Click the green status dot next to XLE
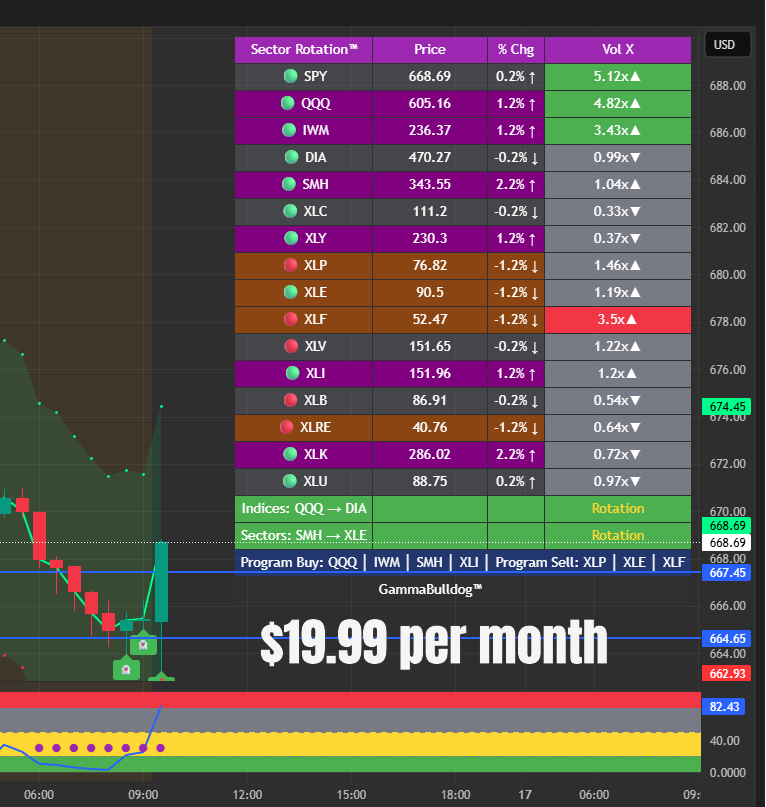The image size is (766, 807). pos(290,292)
